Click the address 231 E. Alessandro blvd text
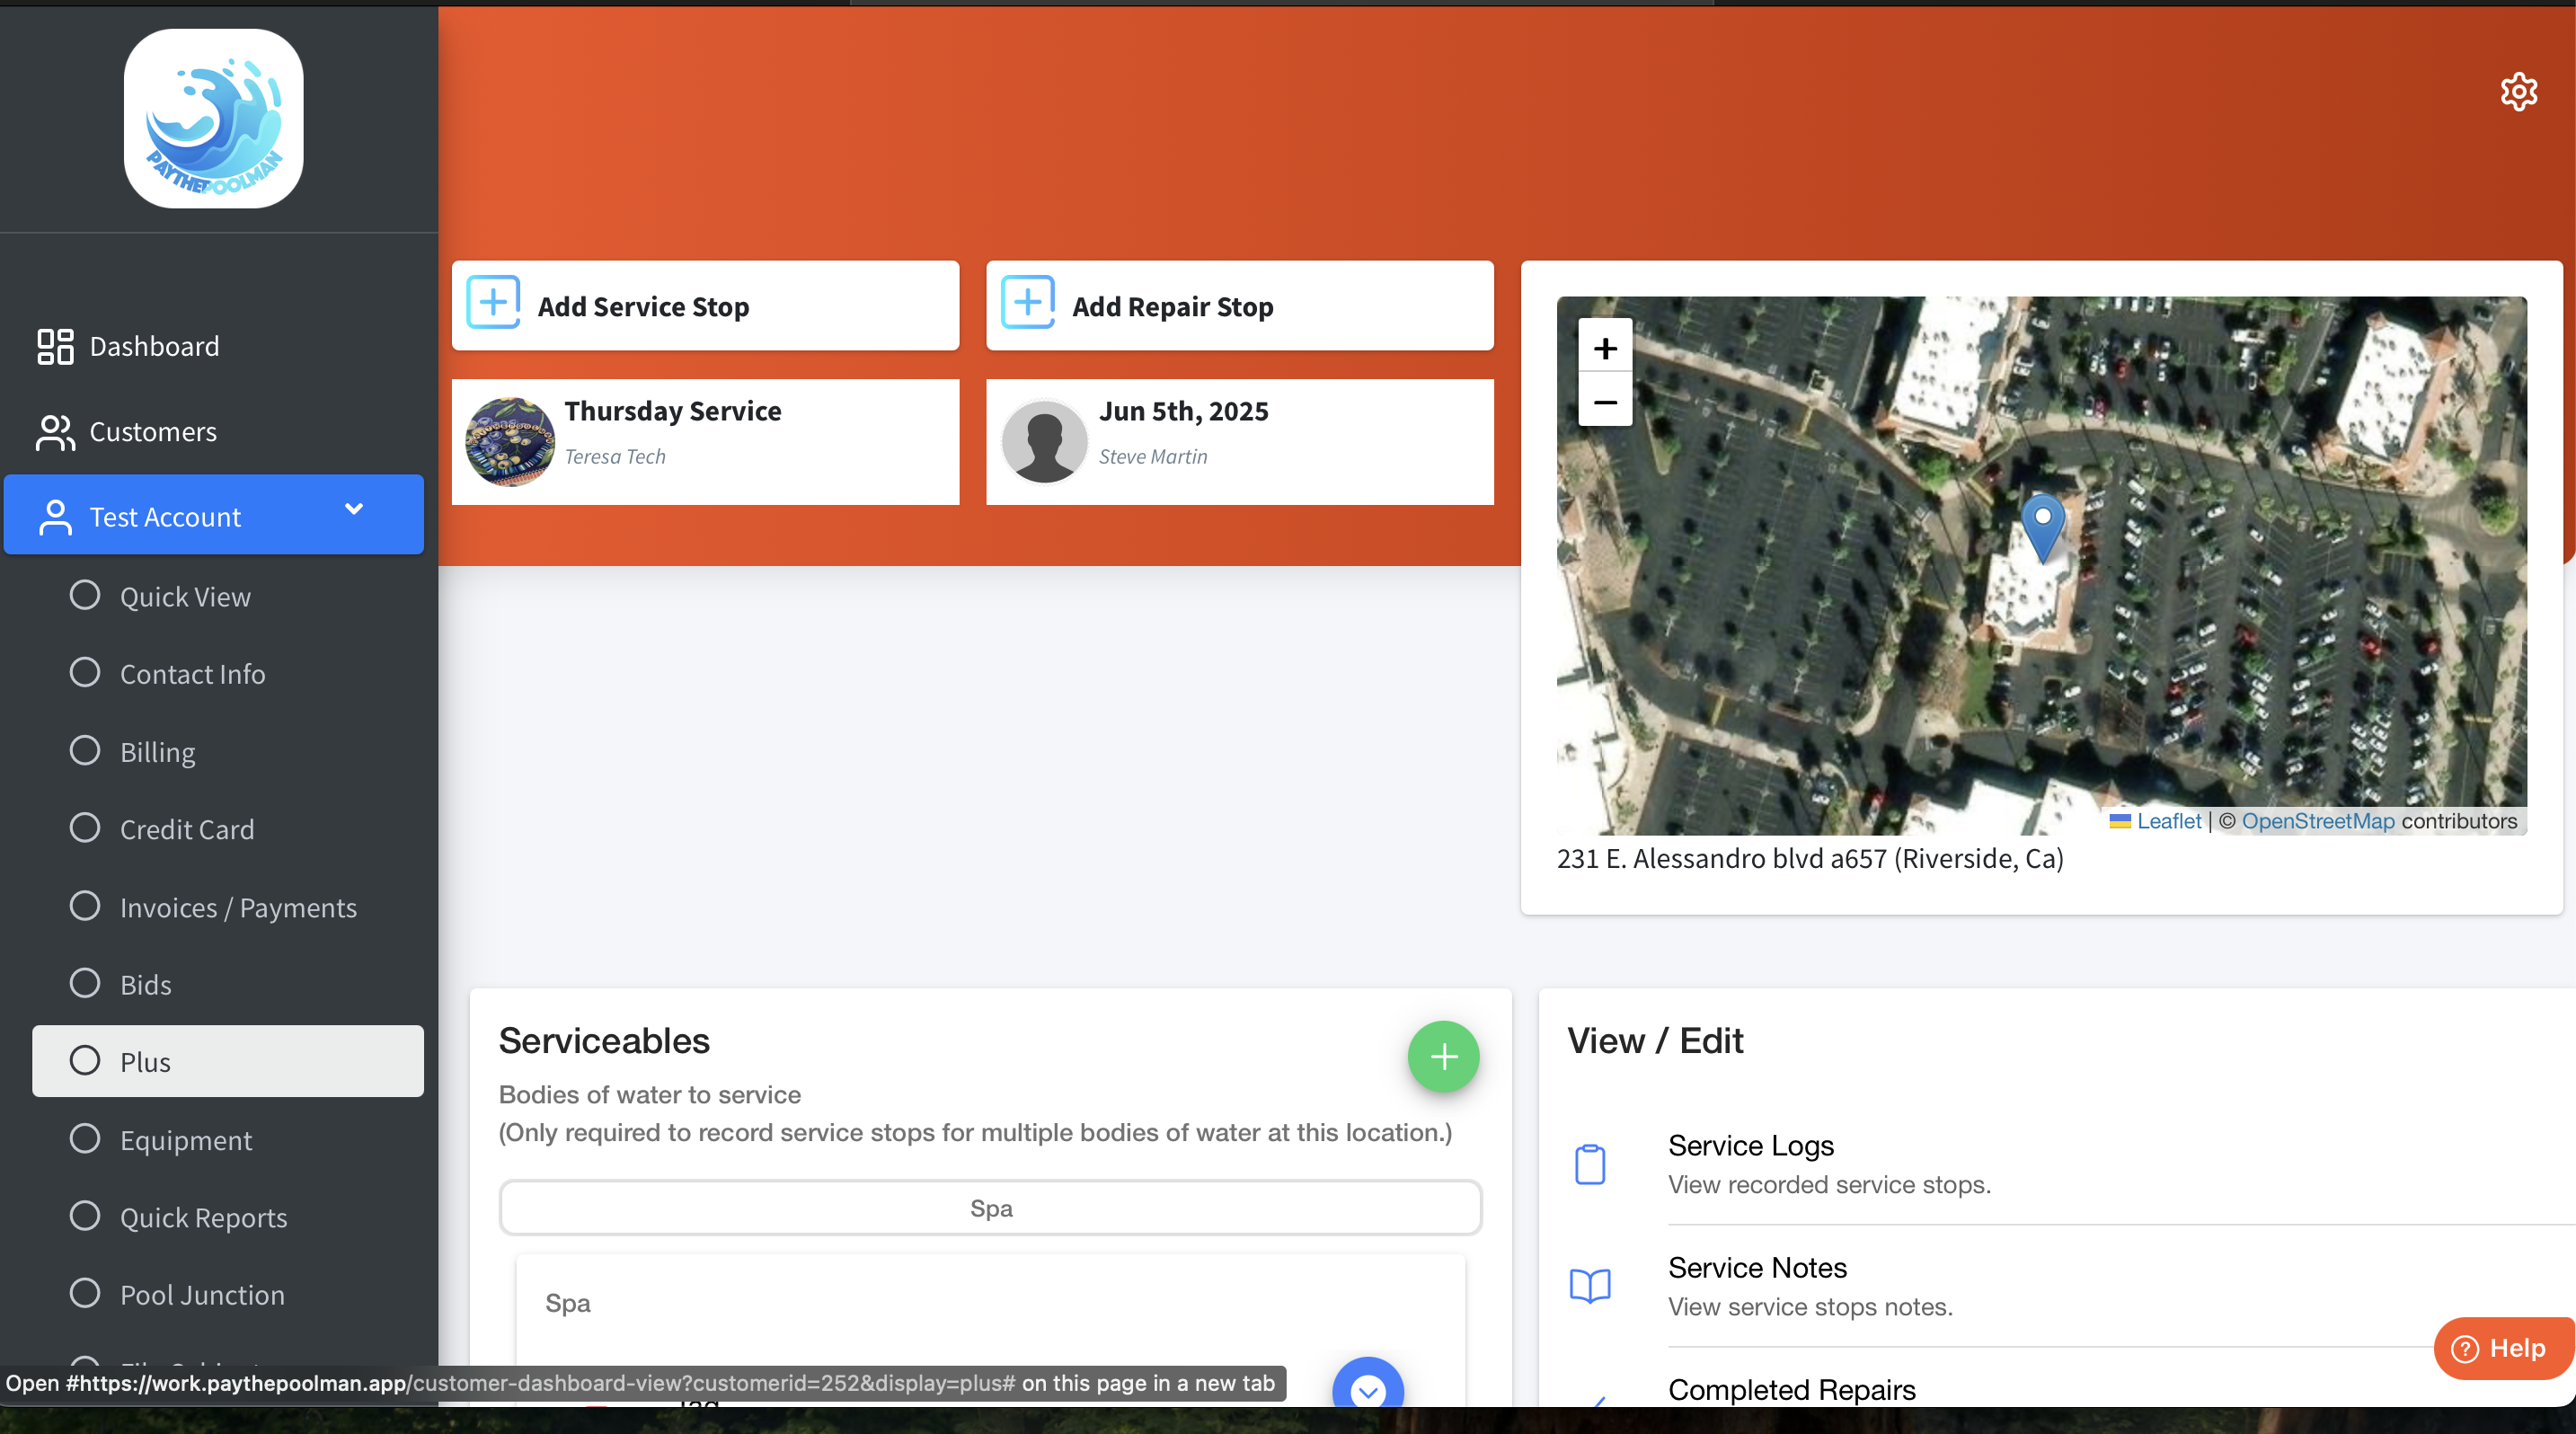Viewport: 2576px width, 1434px height. pos(1810,858)
